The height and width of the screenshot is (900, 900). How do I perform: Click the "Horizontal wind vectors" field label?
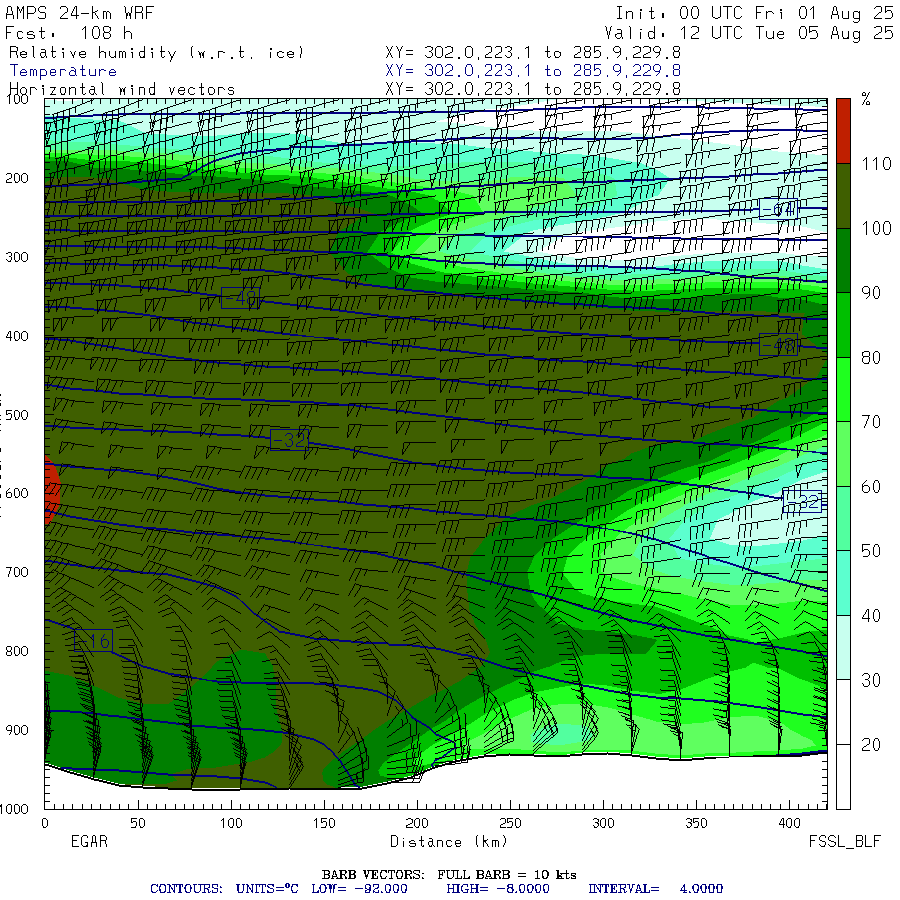point(122,90)
